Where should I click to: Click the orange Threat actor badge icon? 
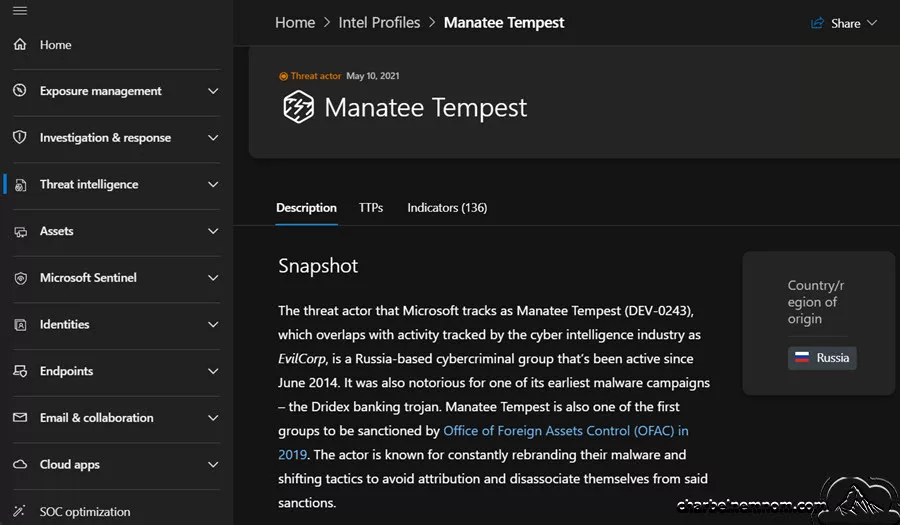point(283,76)
